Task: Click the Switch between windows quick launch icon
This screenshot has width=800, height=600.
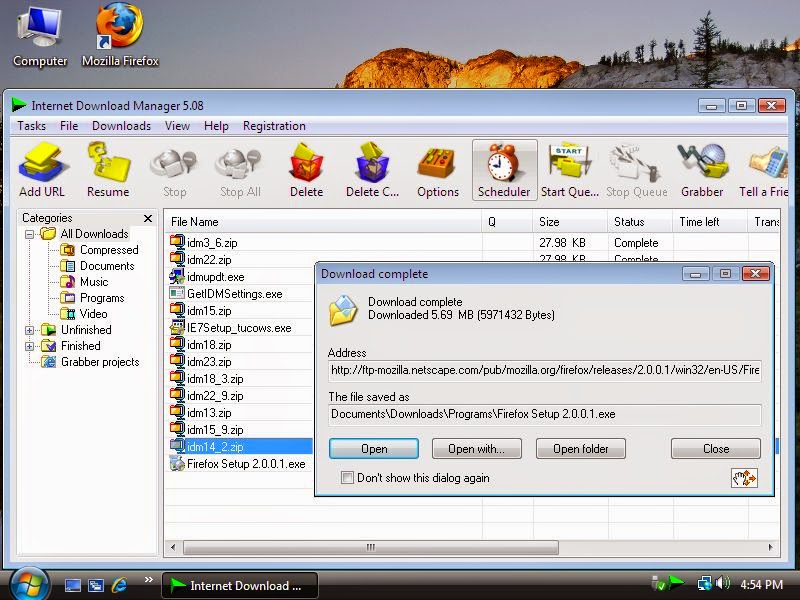Action: click(x=96, y=585)
